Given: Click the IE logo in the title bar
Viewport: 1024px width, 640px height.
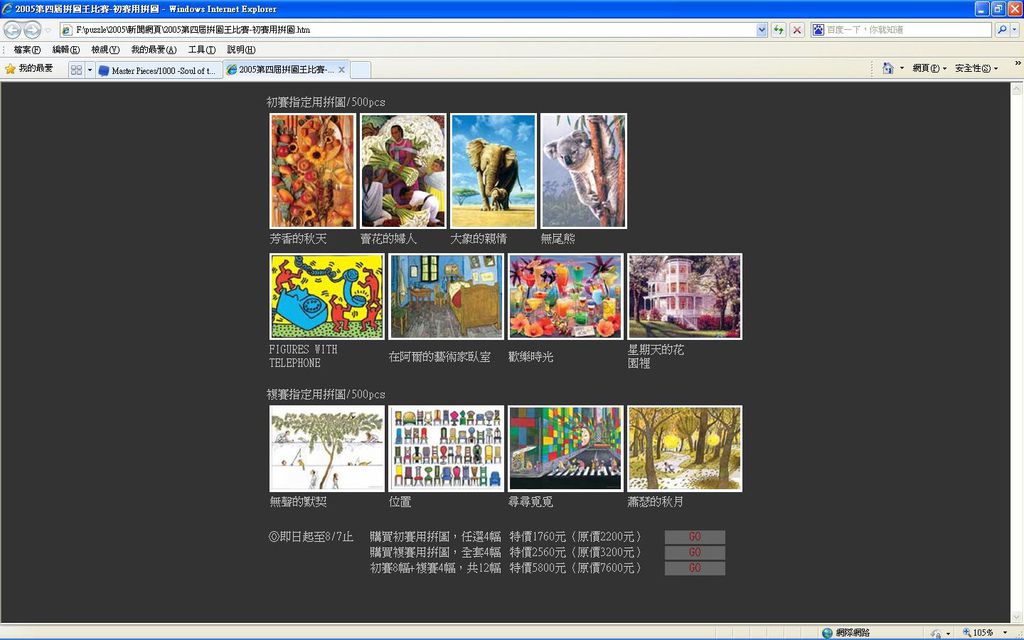Looking at the screenshot, I should point(7,9).
